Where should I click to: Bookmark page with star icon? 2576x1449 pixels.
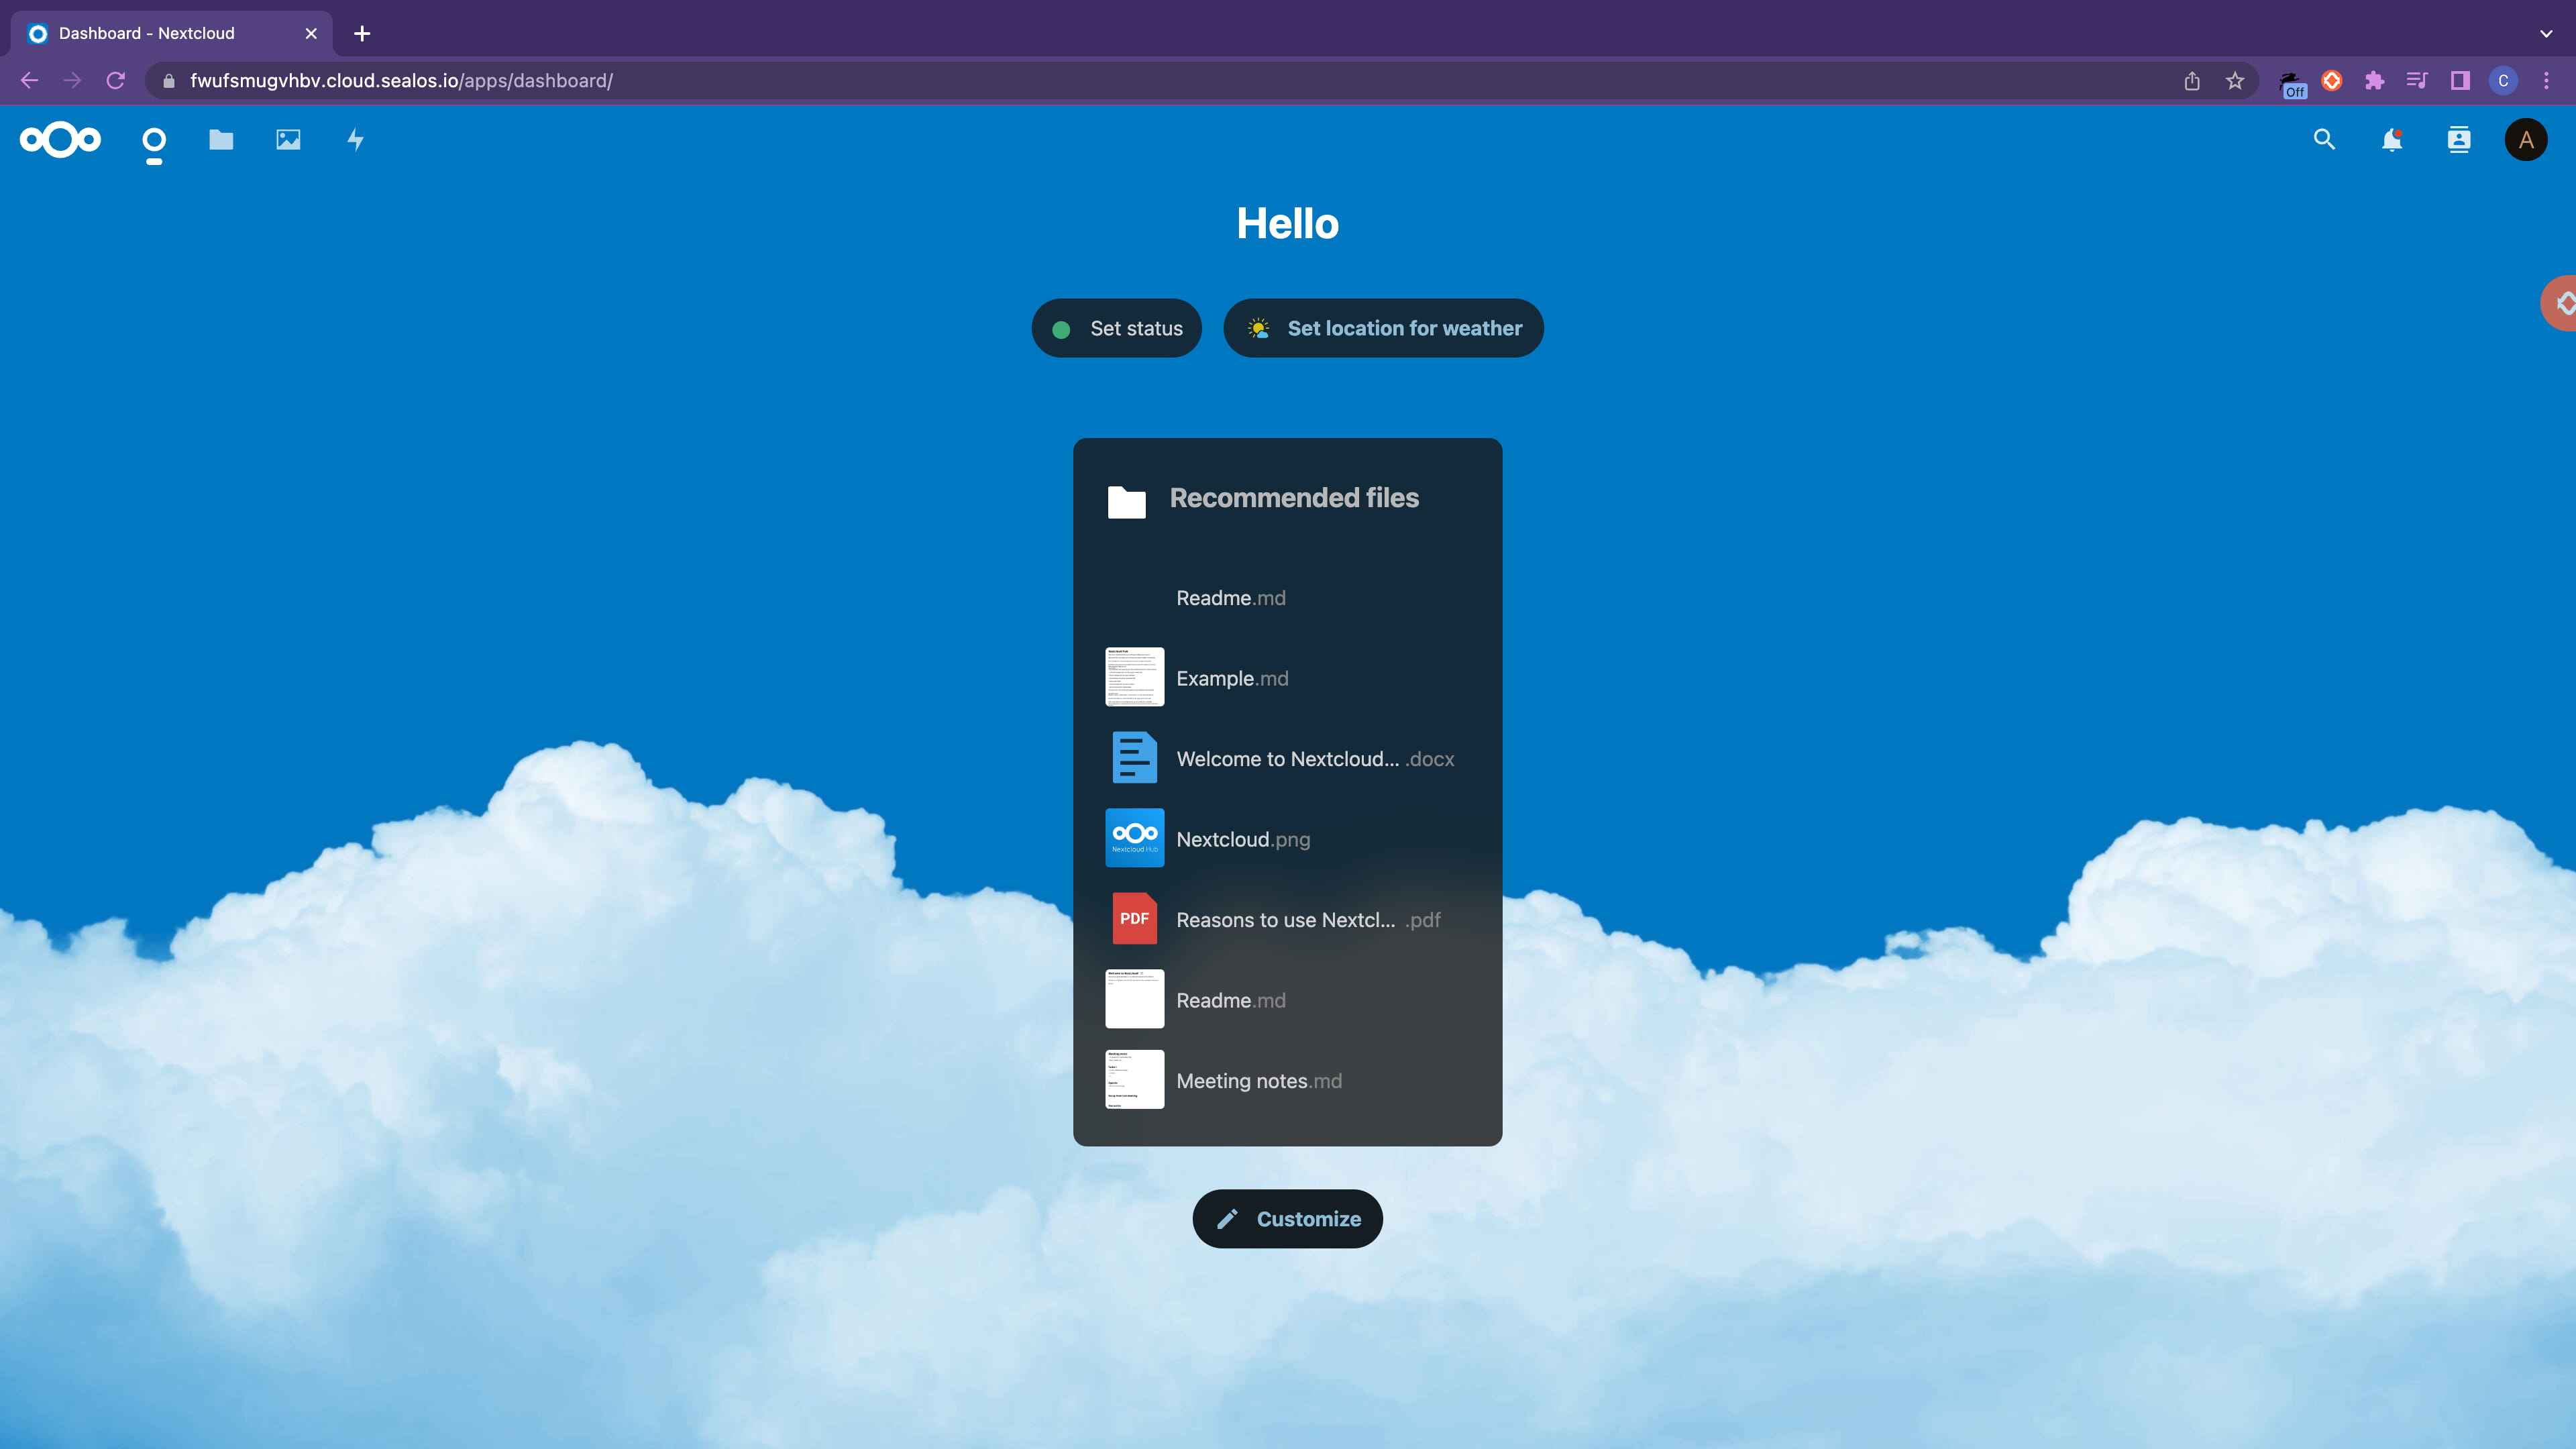click(x=2235, y=81)
